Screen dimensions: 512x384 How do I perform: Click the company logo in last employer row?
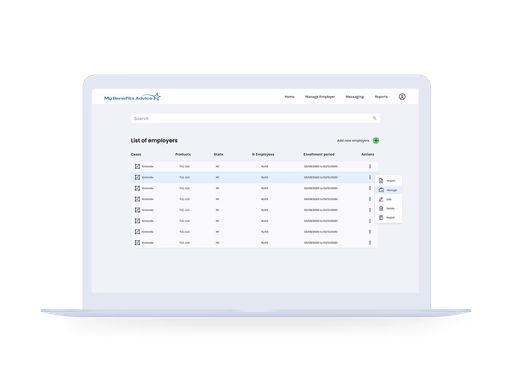tap(137, 243)
